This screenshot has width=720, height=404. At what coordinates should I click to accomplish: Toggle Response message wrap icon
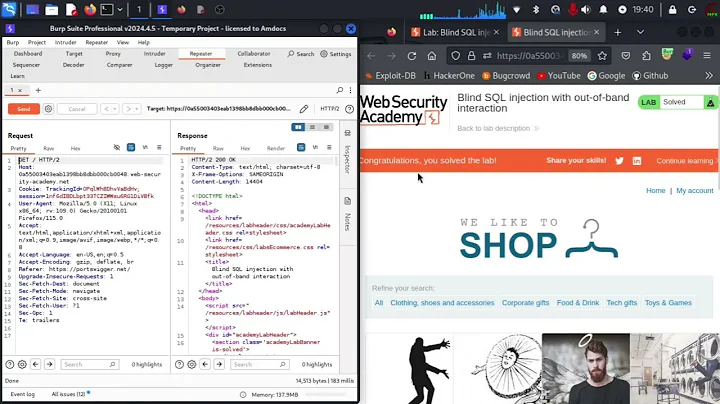click(x=301, y=147)
